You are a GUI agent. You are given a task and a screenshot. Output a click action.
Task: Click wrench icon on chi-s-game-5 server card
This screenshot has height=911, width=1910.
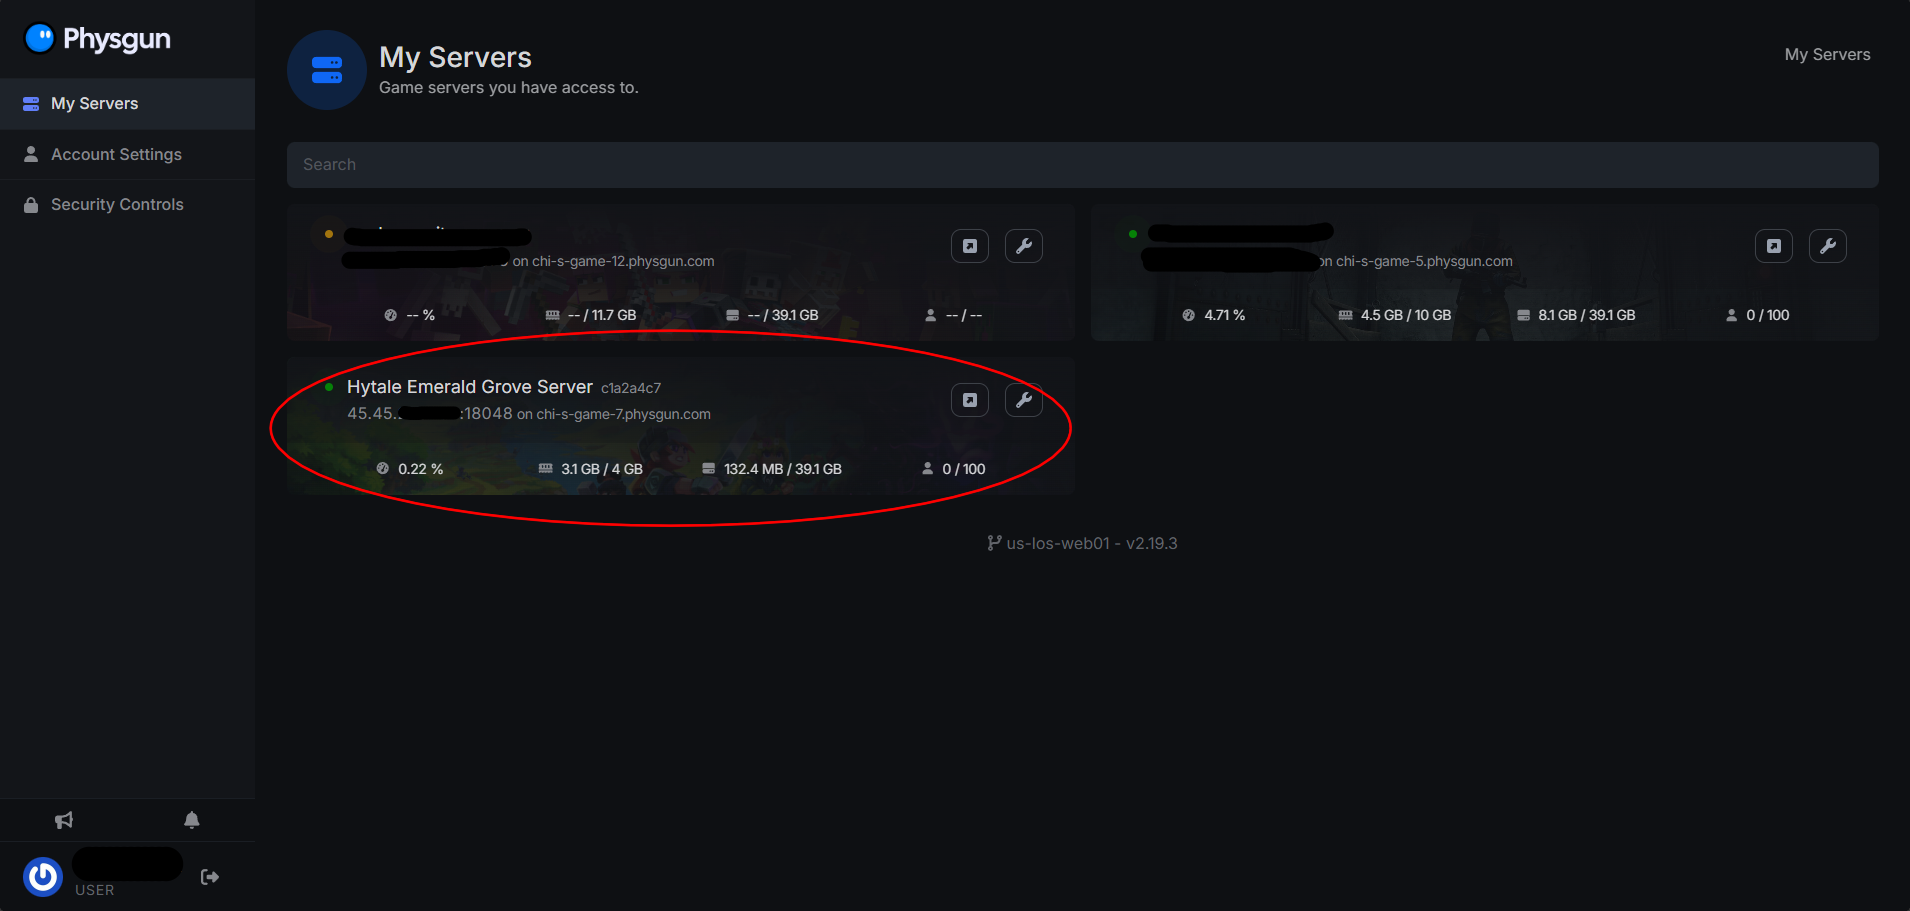[1828, 246]
